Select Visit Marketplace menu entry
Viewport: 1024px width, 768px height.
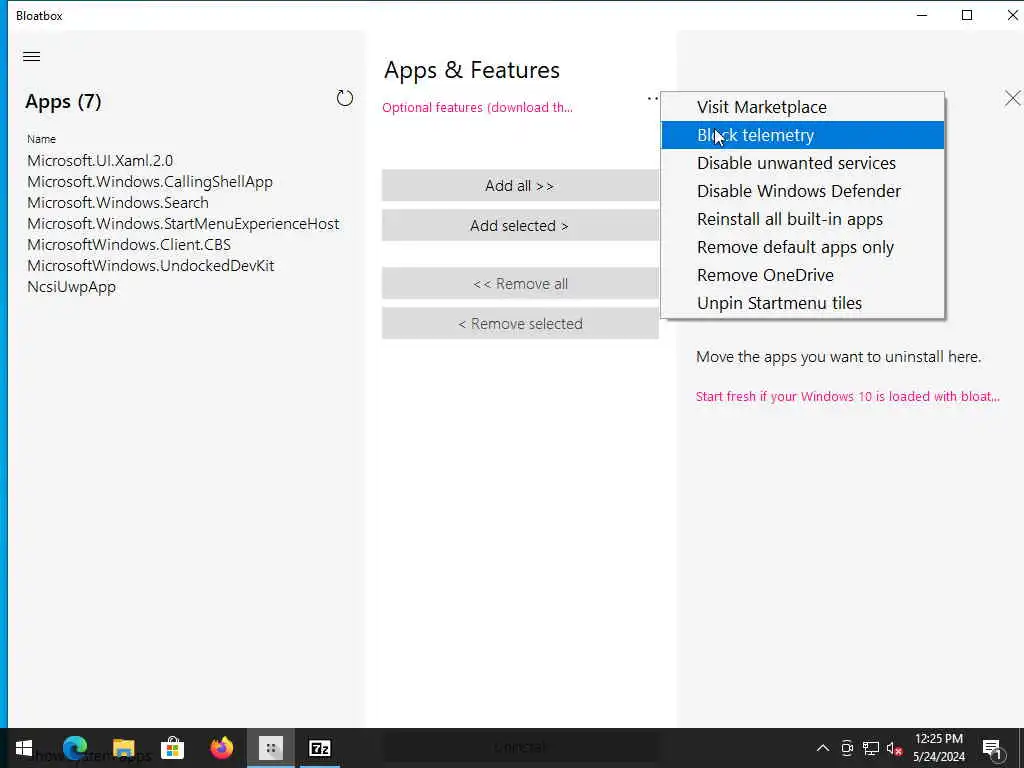(x=803, y=107)
